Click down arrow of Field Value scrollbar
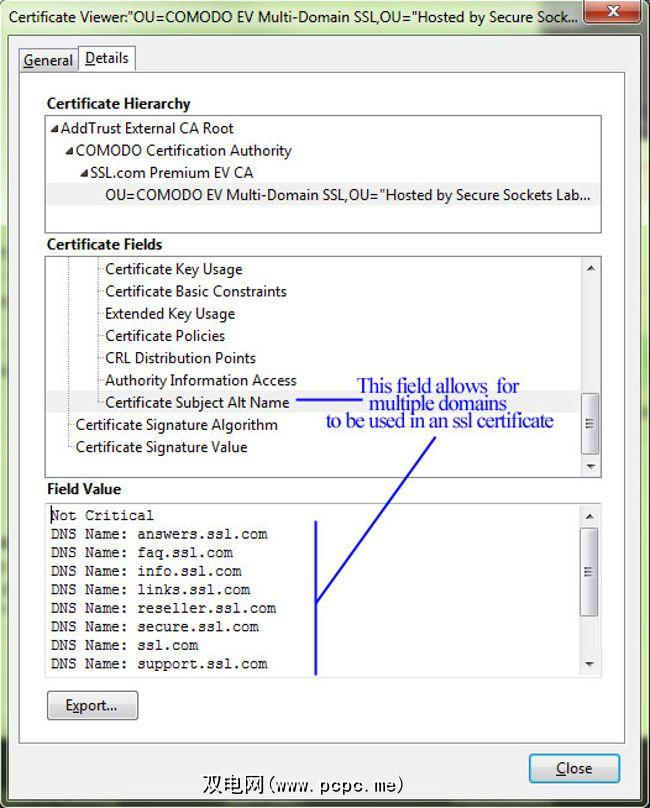Screen dimensions: 650x808 click(x=590, y=664)
